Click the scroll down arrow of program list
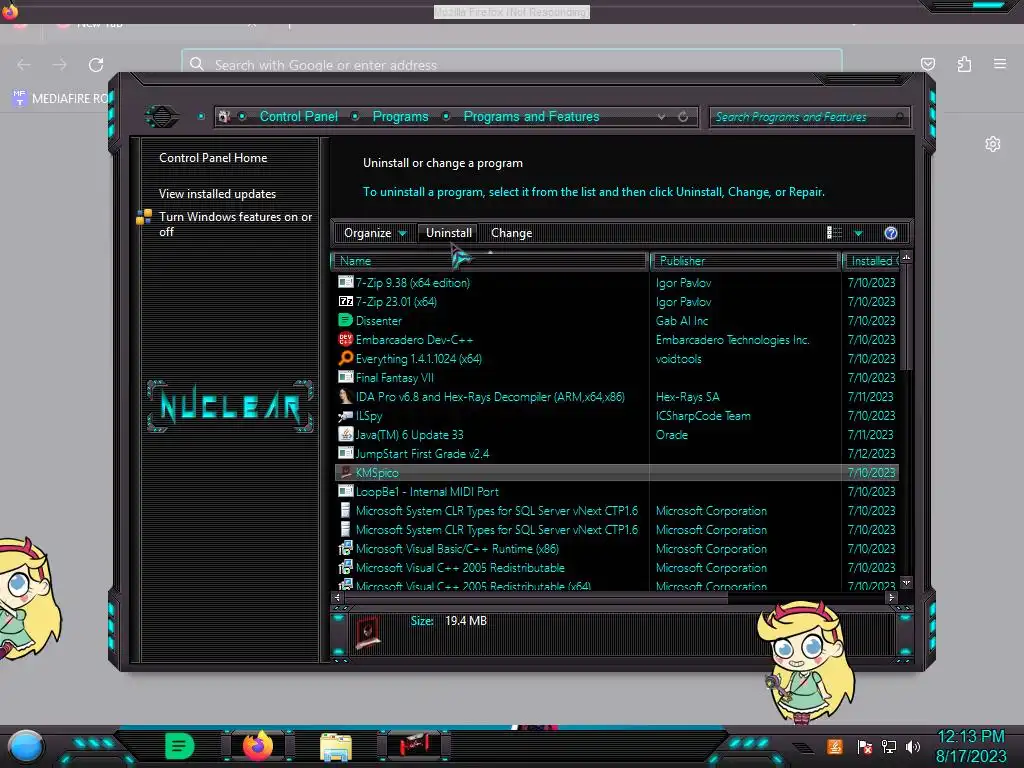The height and width of the screenshot is (768, 1024). pyautogui.click(x=906, y=583)
